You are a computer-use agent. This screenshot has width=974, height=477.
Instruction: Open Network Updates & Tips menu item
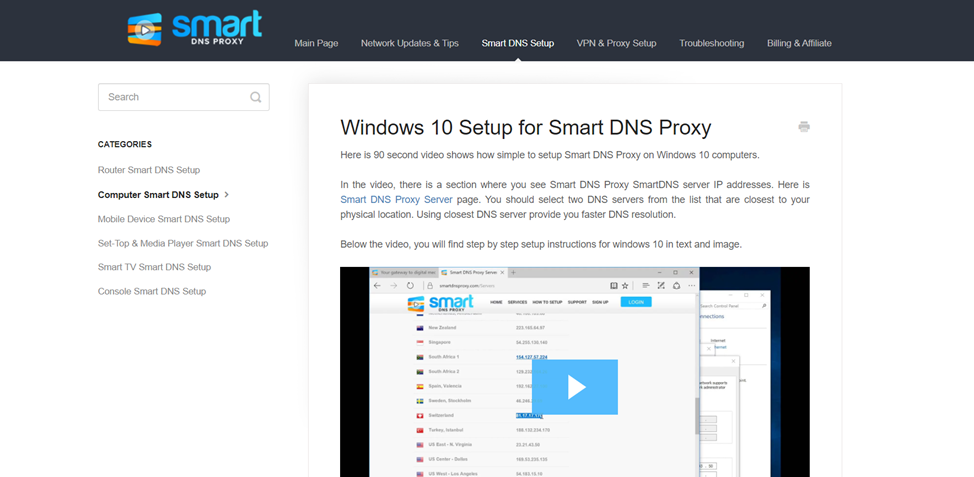click(x=410, y=43)
